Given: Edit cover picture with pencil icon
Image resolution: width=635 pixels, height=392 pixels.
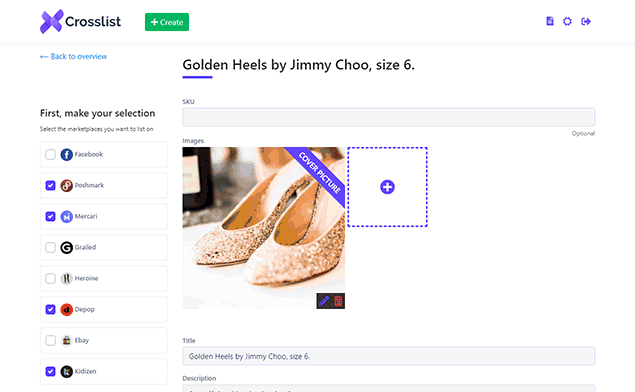Looking at the screenshot, I should coord(324,301).
